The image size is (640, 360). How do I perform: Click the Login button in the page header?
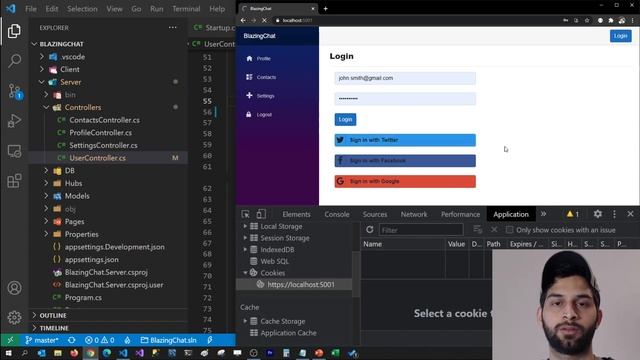(x=620, y=36)
